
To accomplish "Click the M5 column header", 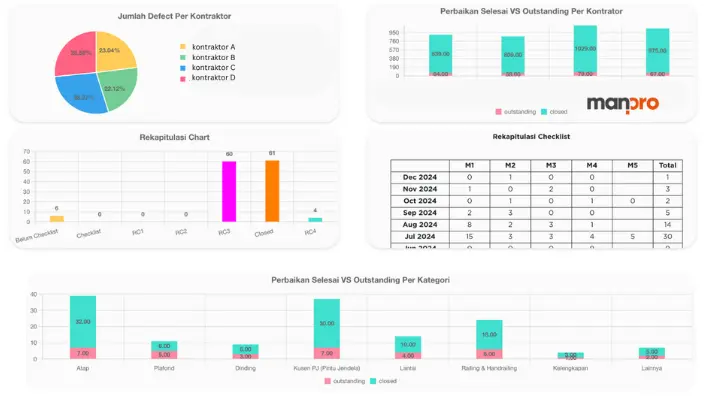I will (x=633, y=165).
